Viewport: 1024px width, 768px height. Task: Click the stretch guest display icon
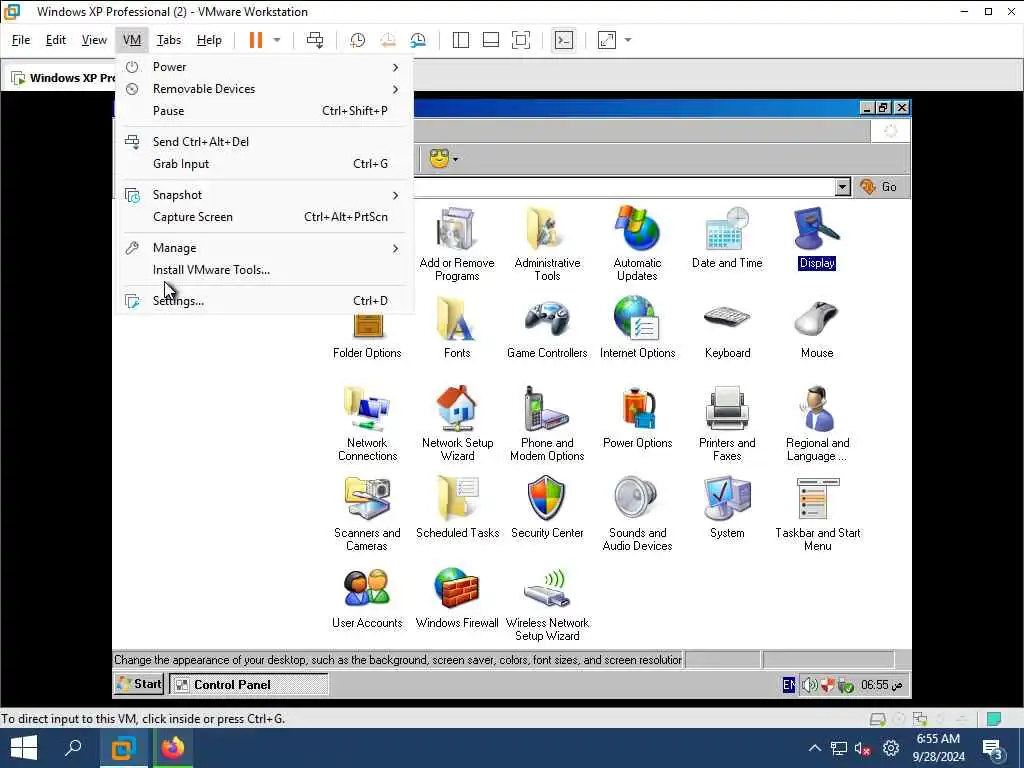[x=607, y=40]
